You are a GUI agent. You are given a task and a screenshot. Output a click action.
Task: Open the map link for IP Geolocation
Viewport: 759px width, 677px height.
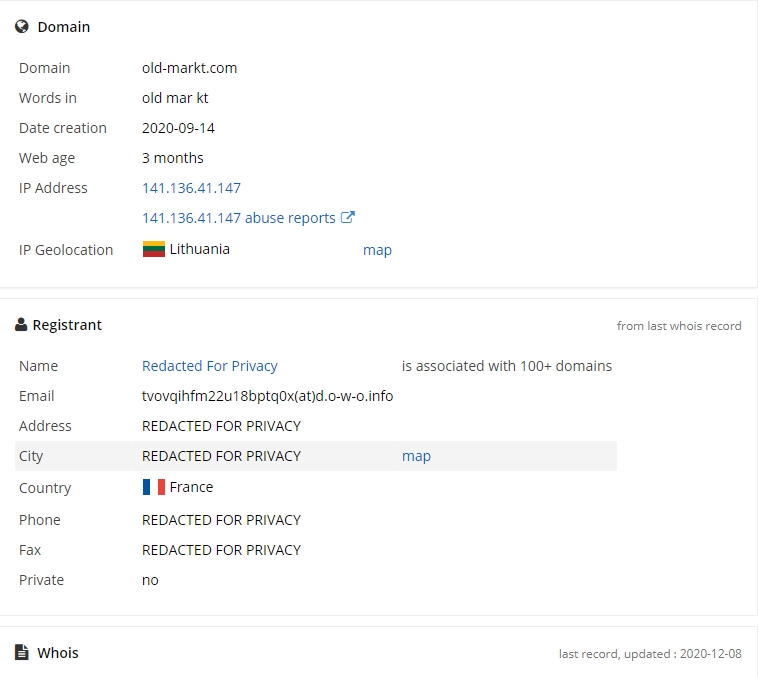point(377,250)
